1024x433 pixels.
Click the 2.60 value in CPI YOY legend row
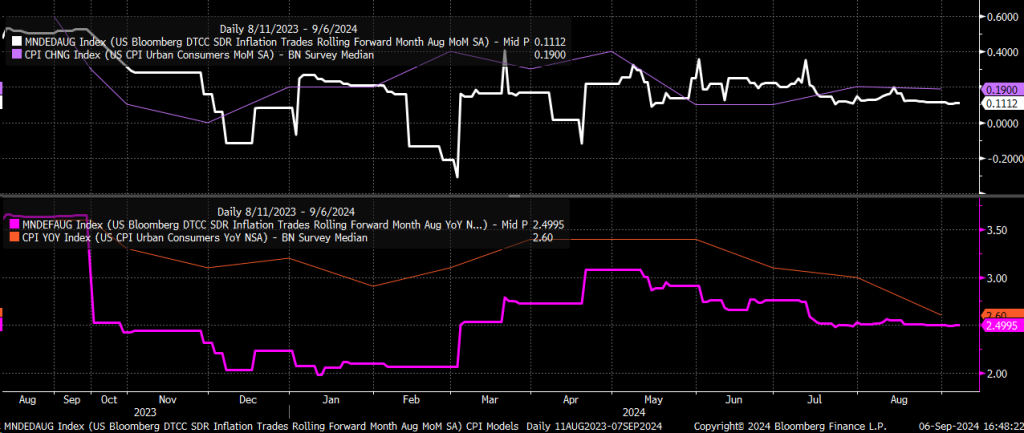tap(543, 238)
